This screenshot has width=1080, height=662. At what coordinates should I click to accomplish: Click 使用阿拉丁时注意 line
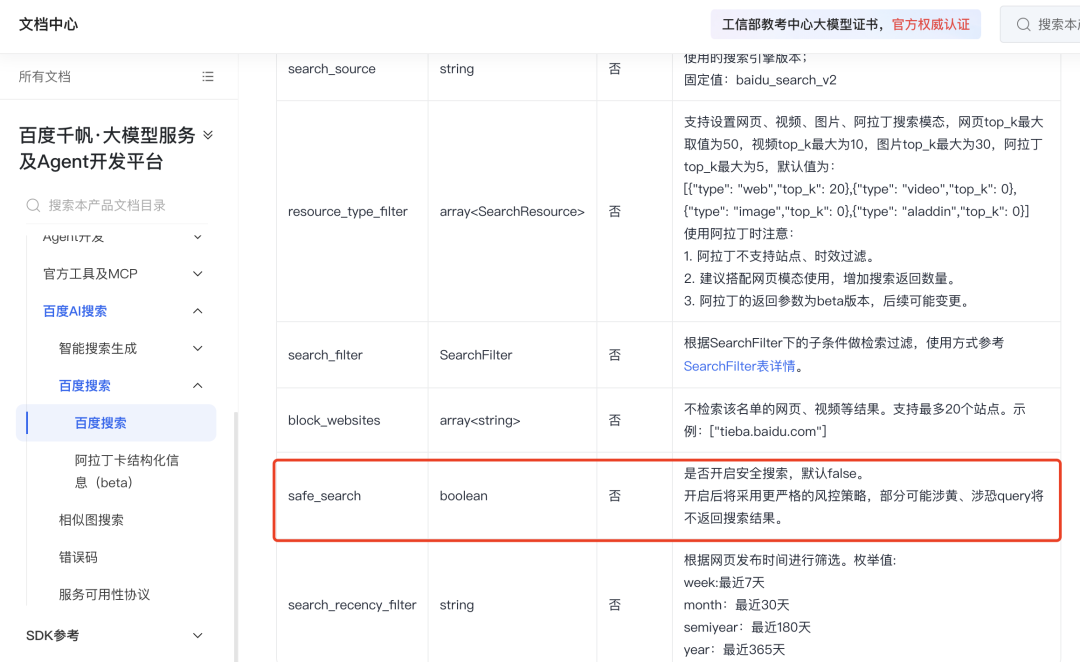click(738, 234)
